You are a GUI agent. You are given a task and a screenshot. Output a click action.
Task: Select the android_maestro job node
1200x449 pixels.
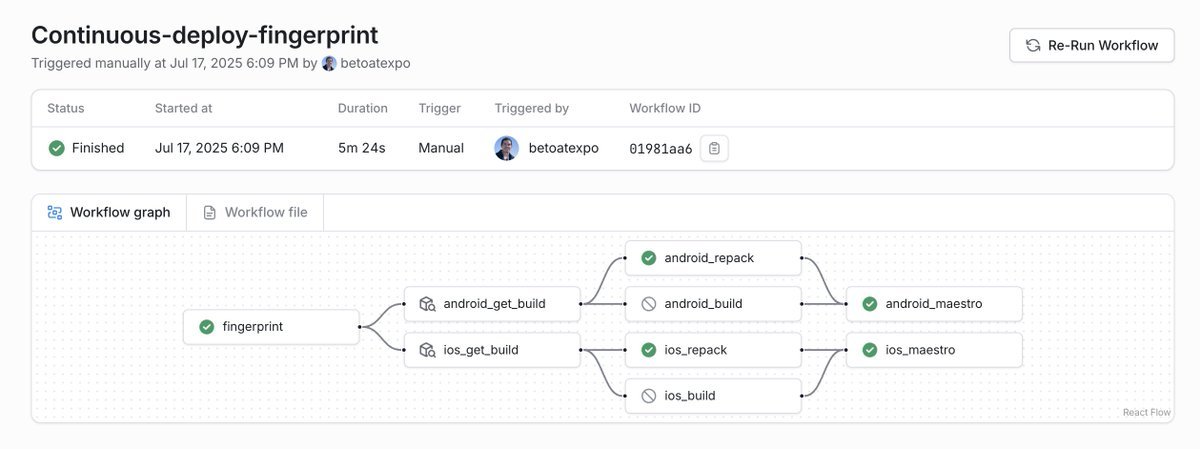click(934, 304)
